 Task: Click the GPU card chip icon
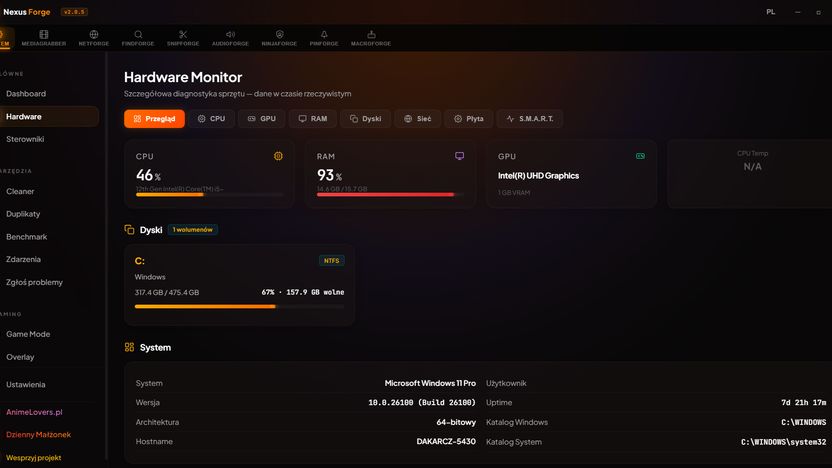pyautogui.click(x=640, y=156)
